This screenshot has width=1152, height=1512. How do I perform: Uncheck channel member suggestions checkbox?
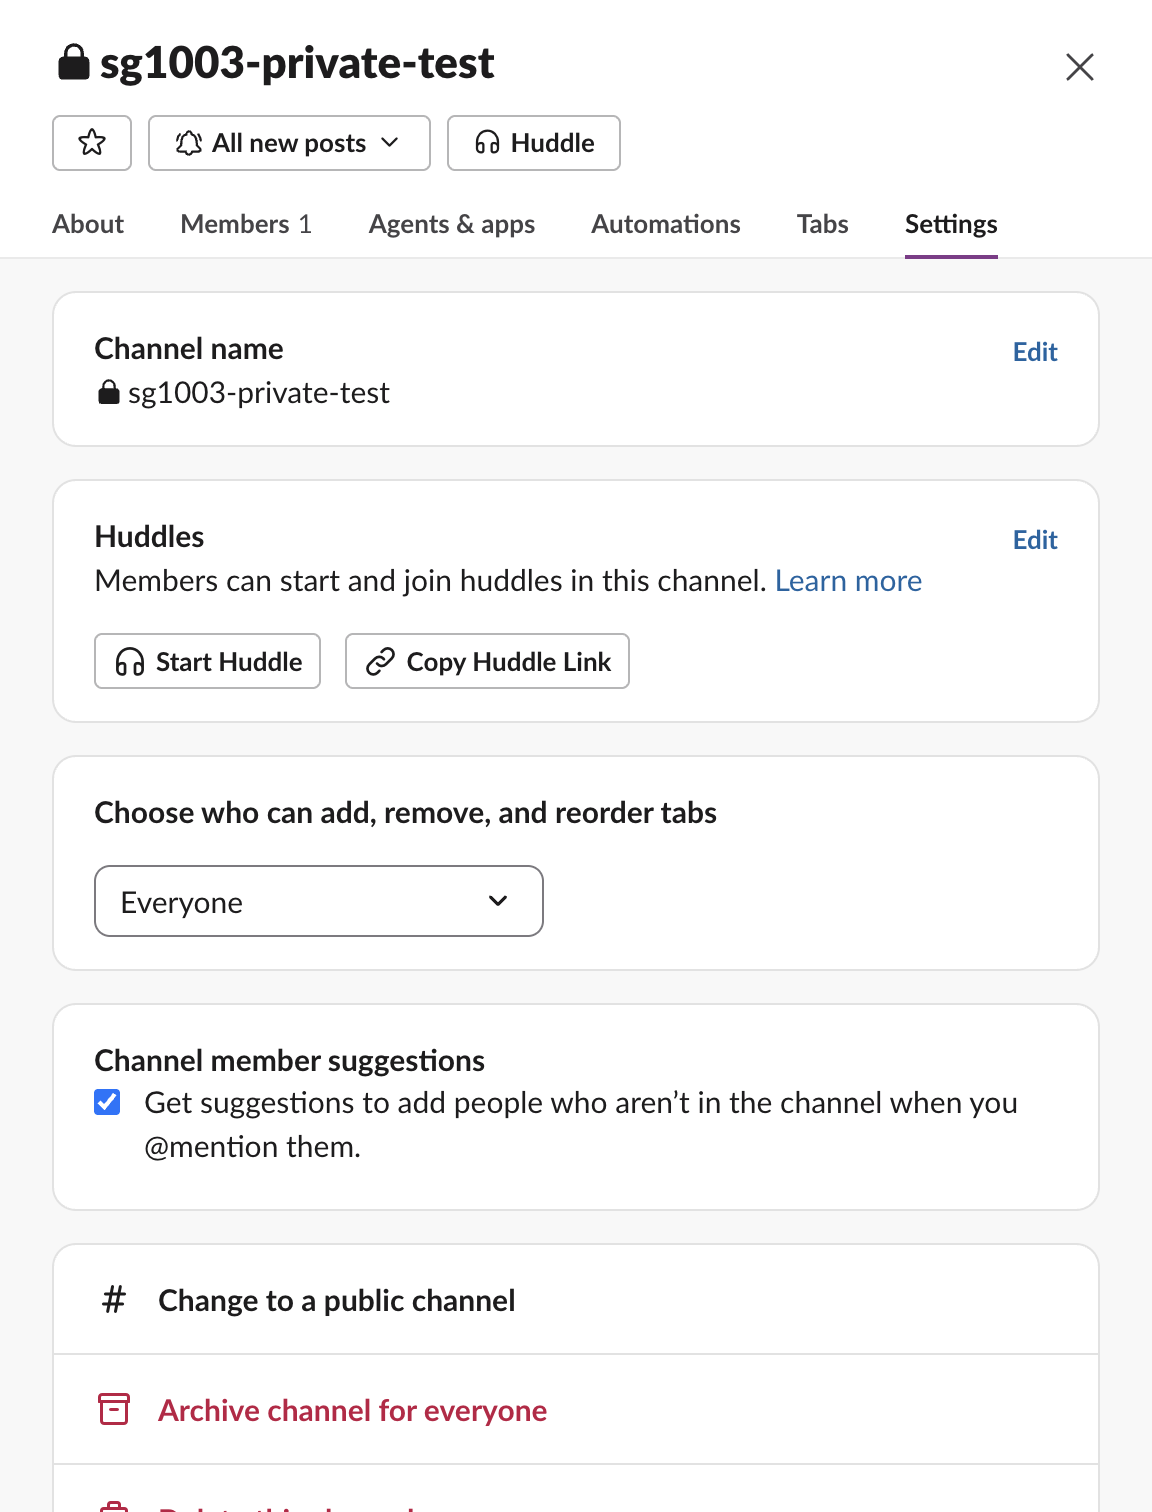[x=107, y=1102]
